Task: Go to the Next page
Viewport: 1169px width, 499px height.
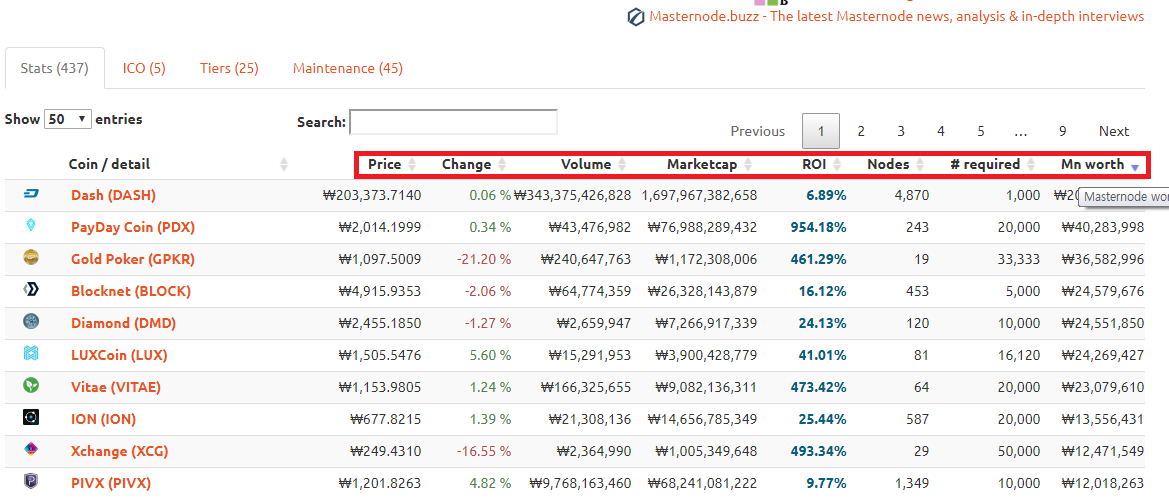Action: [x=1113, y=131]
